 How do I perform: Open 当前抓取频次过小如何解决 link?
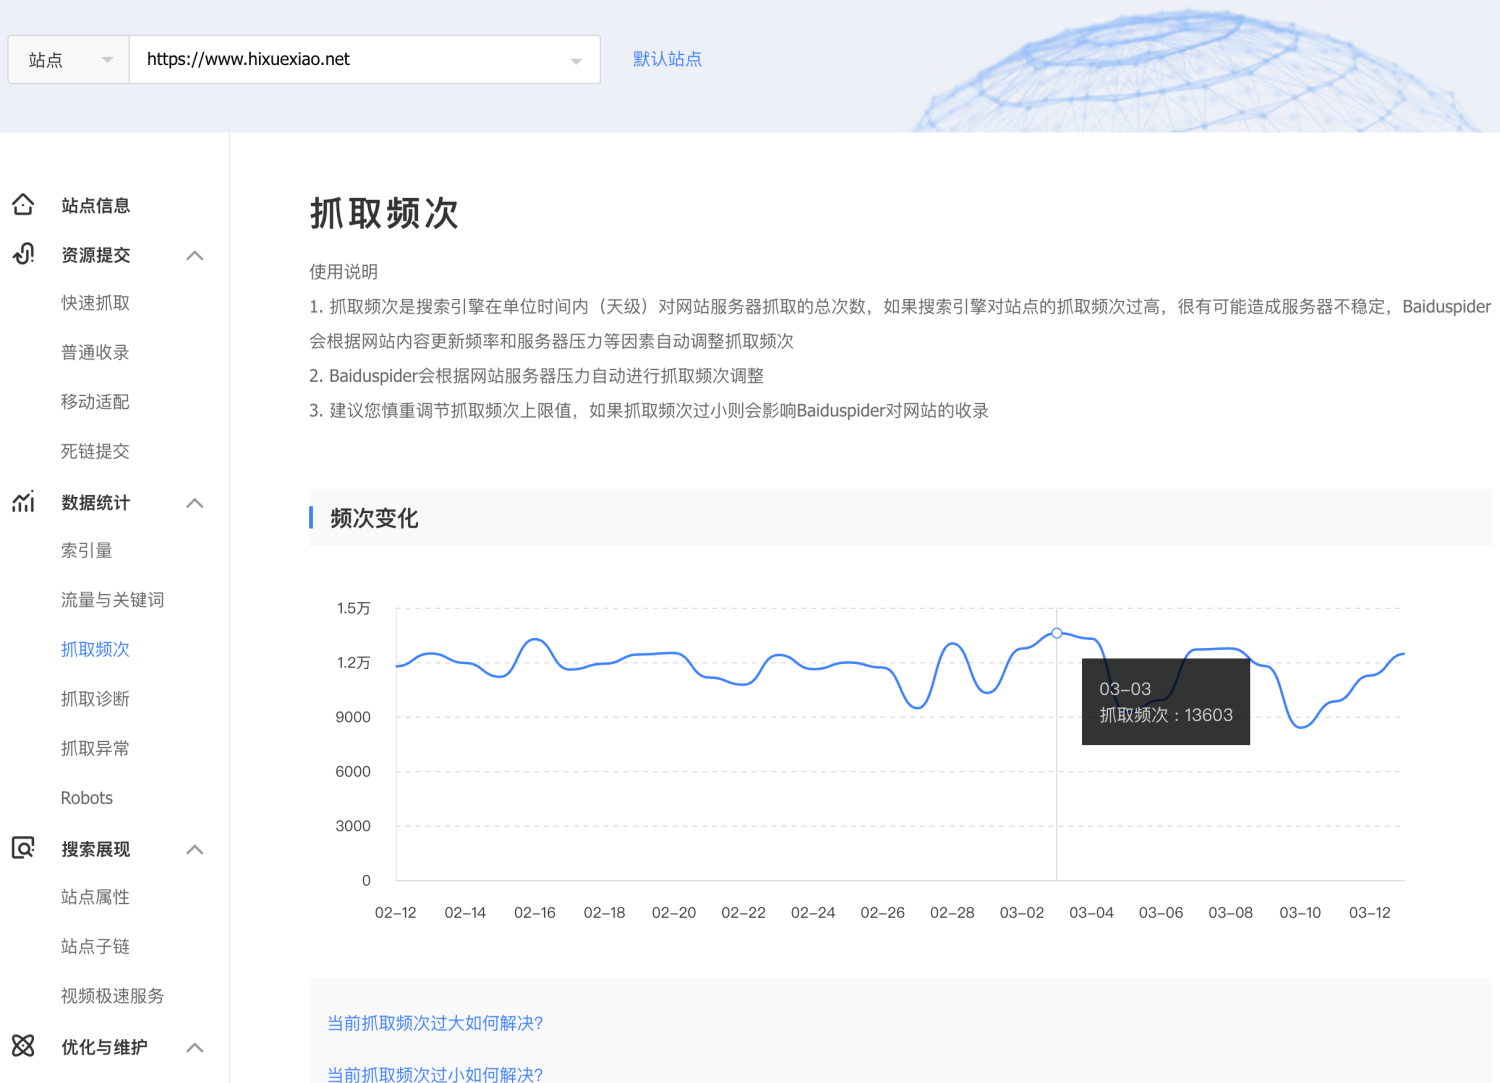click(x=435, y=1074)
